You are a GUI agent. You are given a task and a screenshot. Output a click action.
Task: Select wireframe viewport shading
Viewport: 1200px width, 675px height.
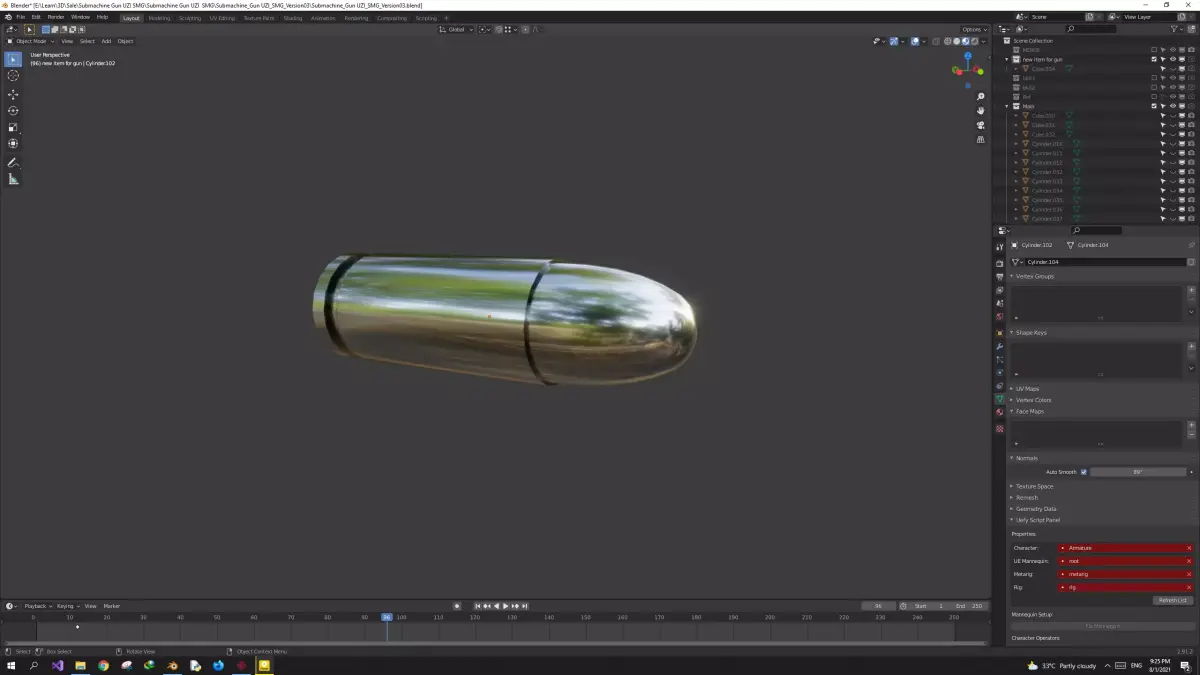pos(948,42)
